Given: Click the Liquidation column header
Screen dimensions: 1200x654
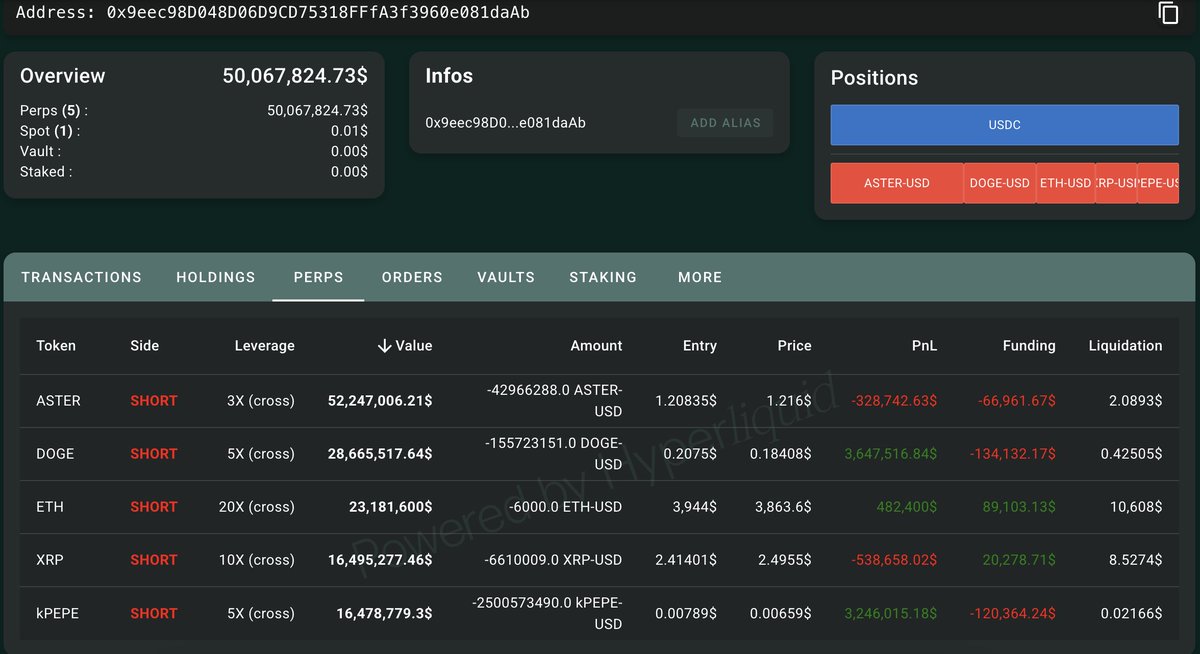Looking at the screenshot, I should pos(1125,345).
